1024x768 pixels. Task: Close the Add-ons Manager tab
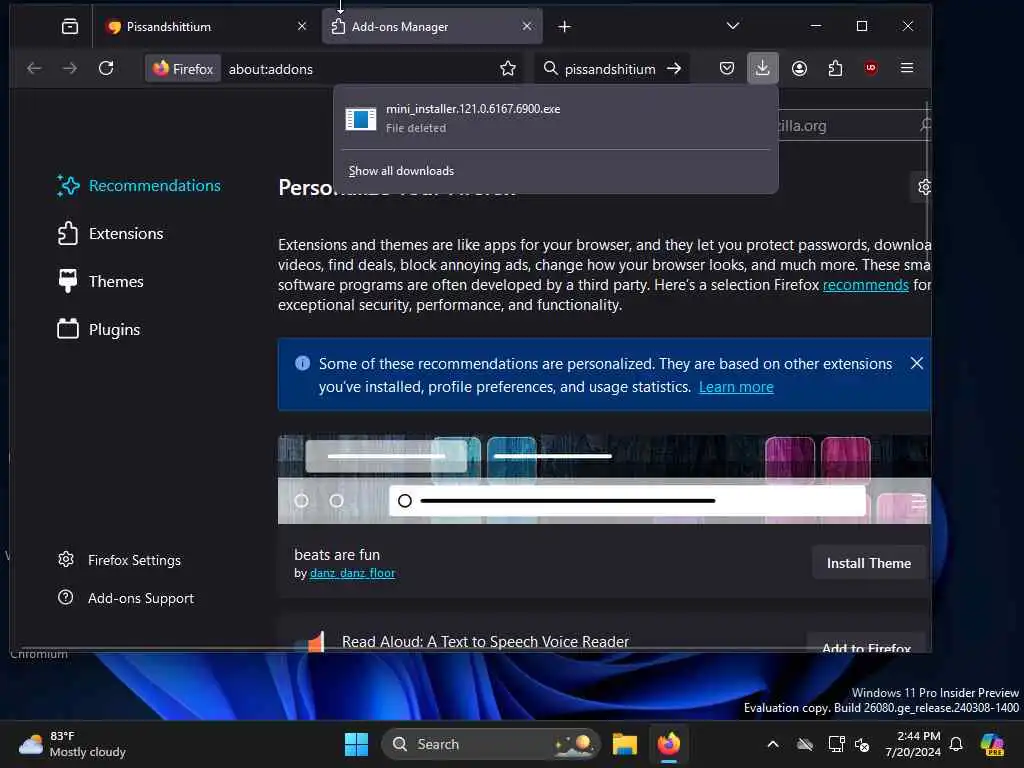point(527,26)
